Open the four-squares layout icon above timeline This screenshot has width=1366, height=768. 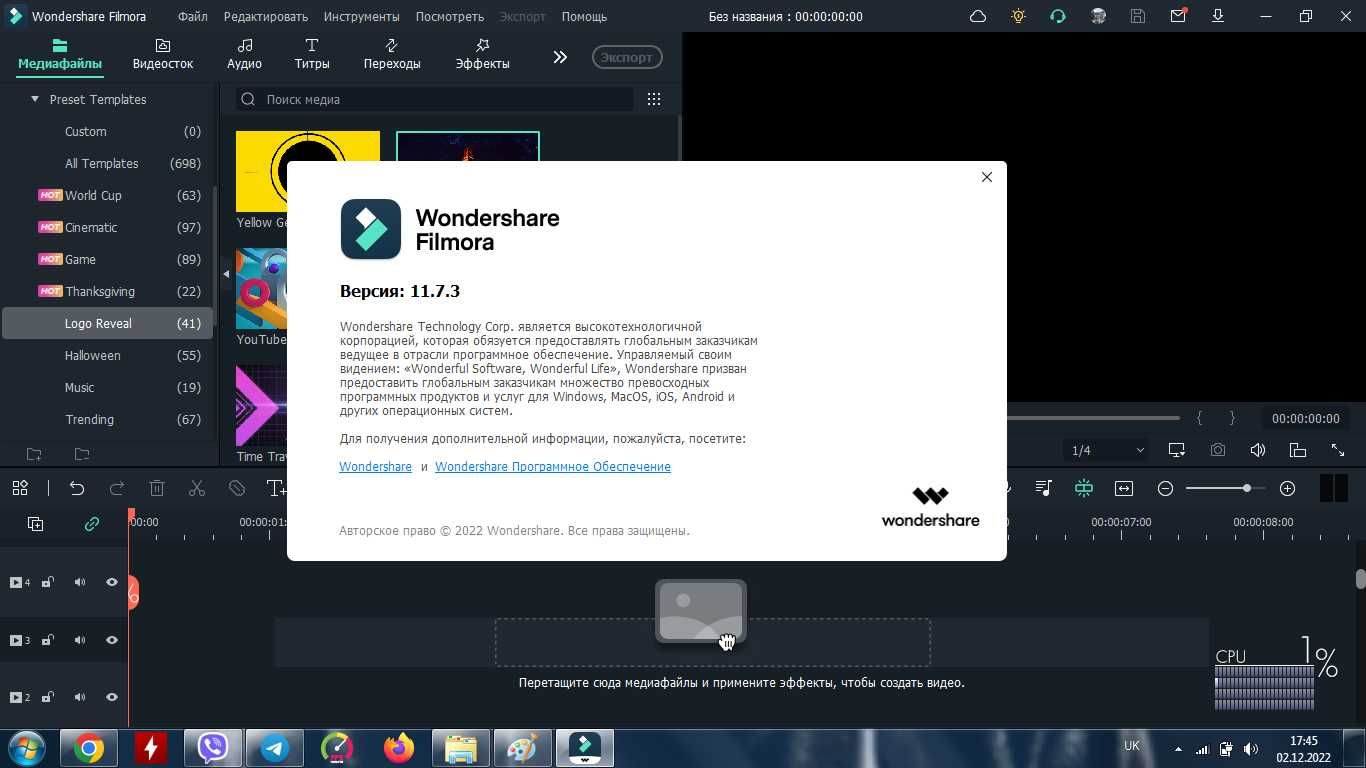20,488
